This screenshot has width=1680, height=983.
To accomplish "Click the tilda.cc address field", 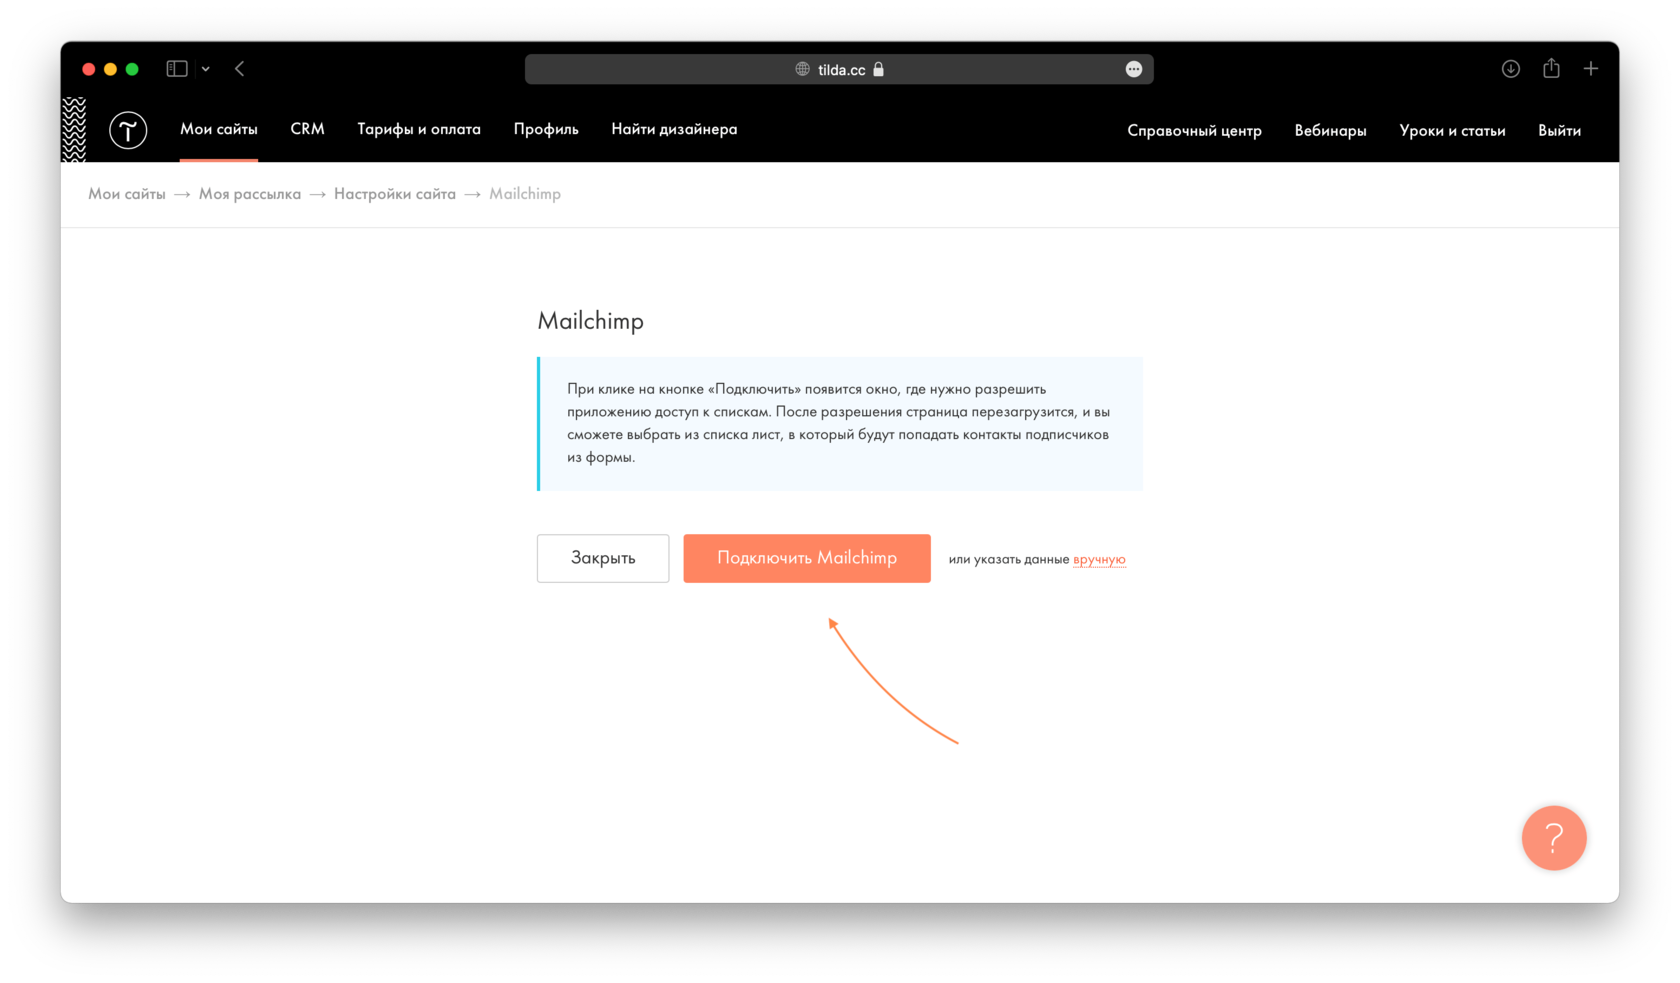I will 839,69.
